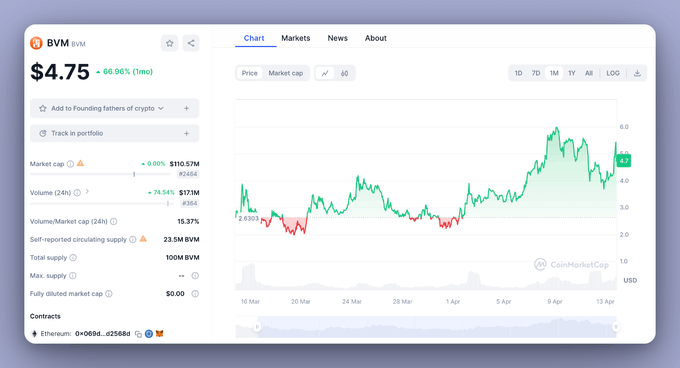
Task: Click warning triangle beside Self-reported circulating supply
Action: click(143, 239)
